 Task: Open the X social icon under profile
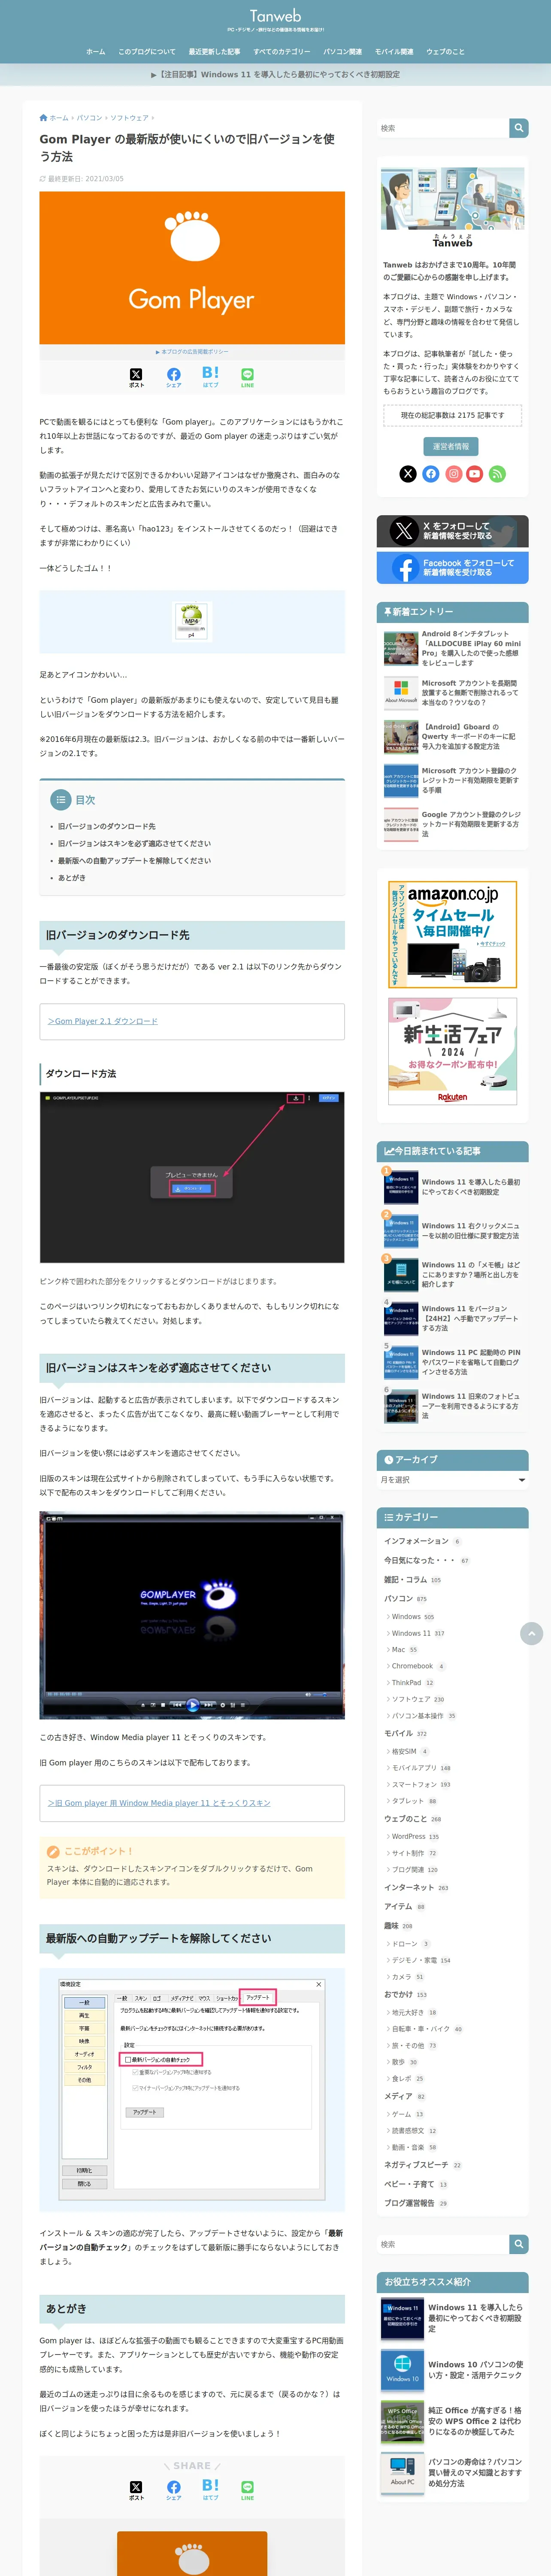(408, 474)
